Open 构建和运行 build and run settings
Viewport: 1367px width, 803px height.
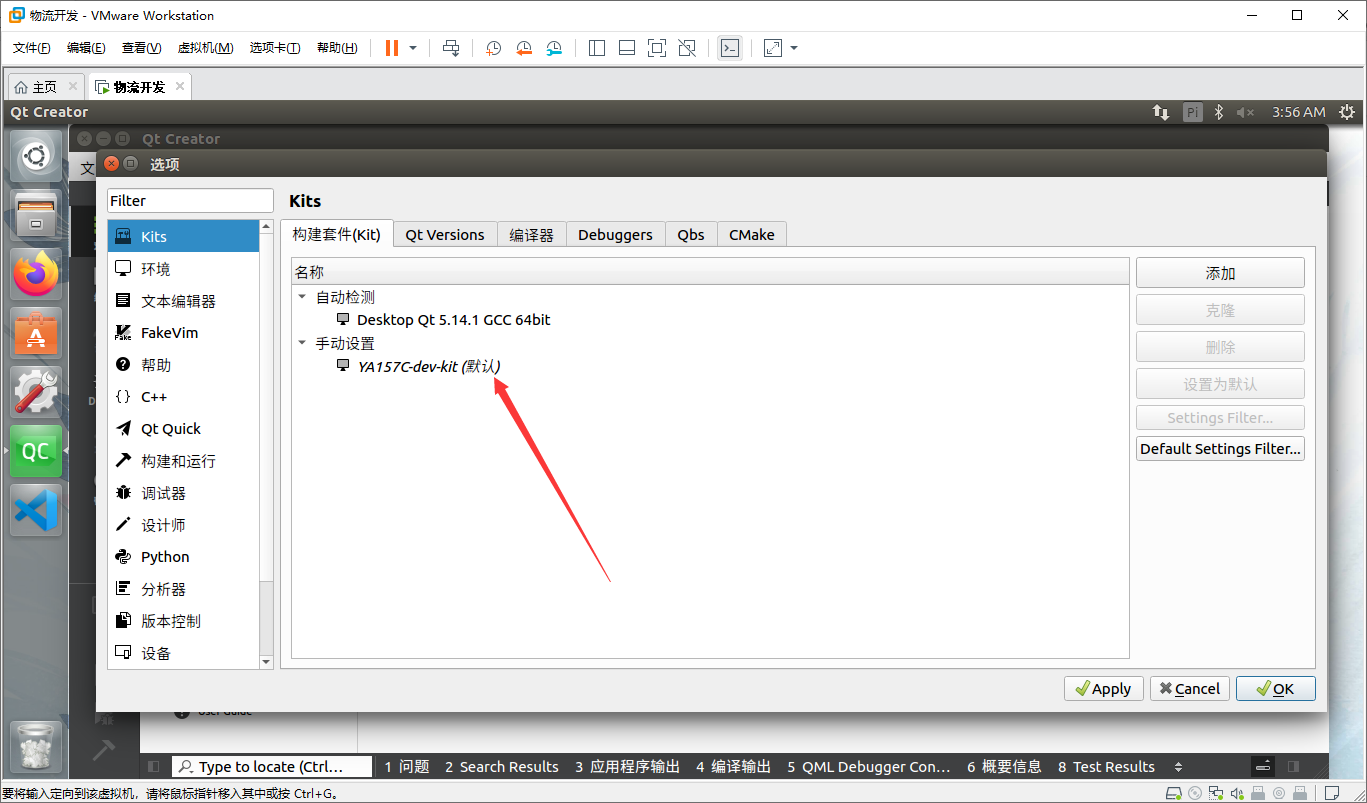(x=183, y=461)
